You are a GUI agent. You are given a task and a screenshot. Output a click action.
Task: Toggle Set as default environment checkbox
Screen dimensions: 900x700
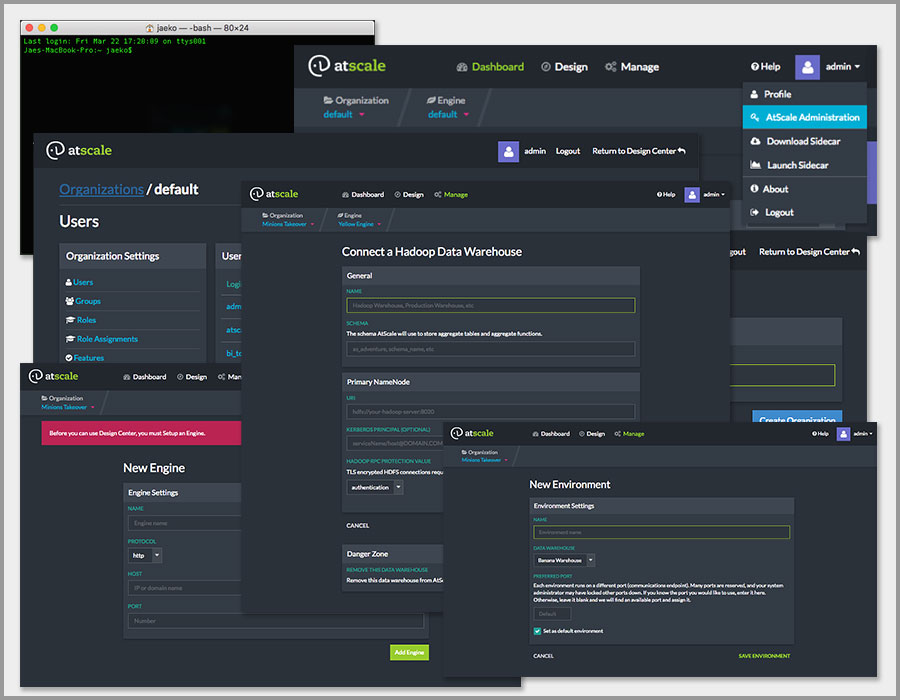[x=537, y=631]
